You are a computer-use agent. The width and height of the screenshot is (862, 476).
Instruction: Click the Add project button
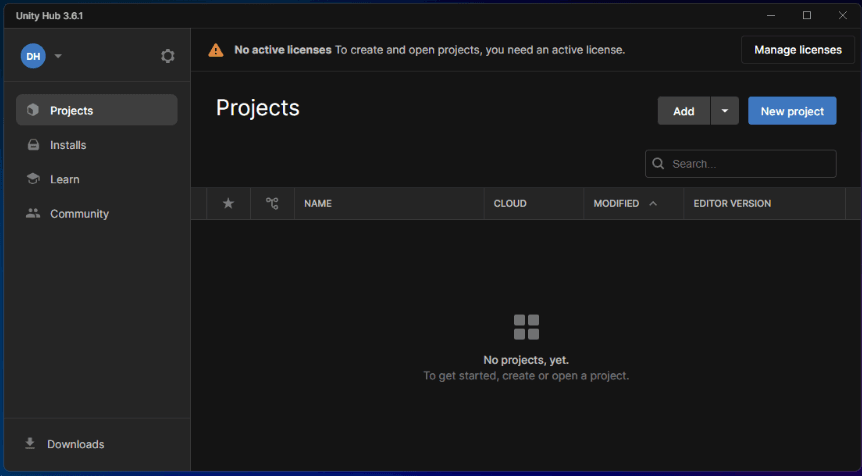(x=684, y=111)
